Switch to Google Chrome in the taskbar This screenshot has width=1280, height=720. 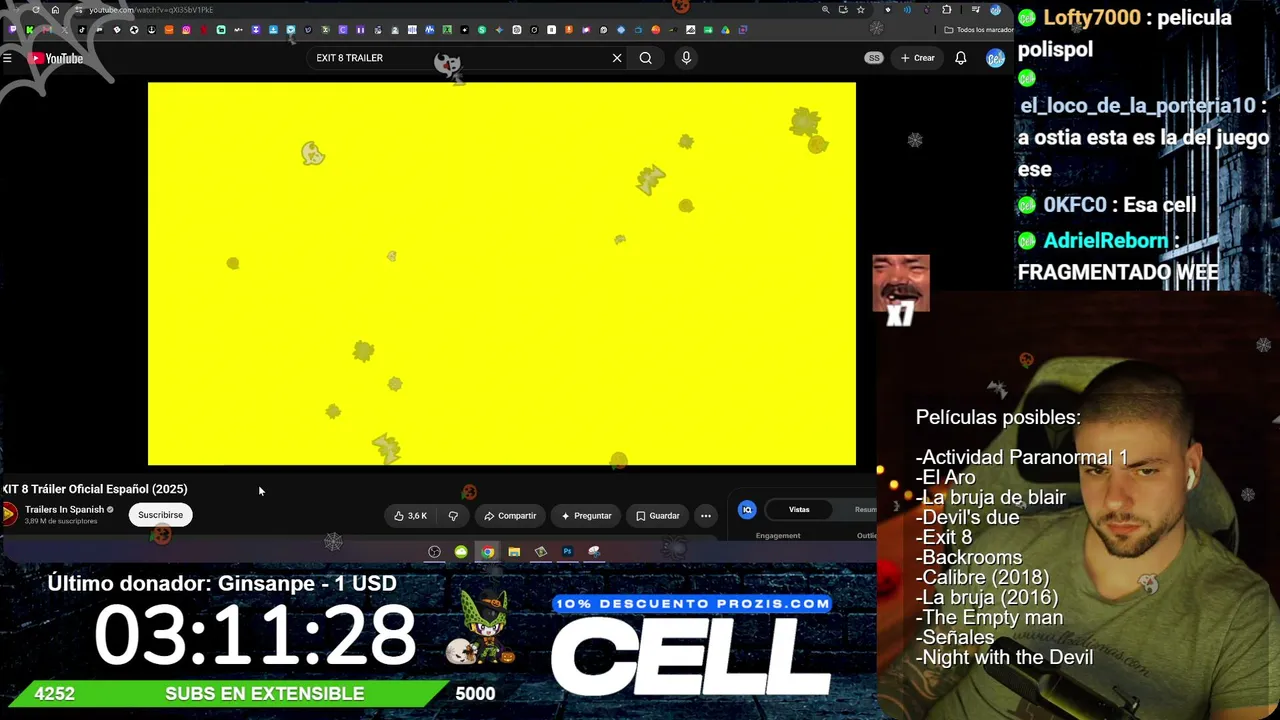click(487, 552)
